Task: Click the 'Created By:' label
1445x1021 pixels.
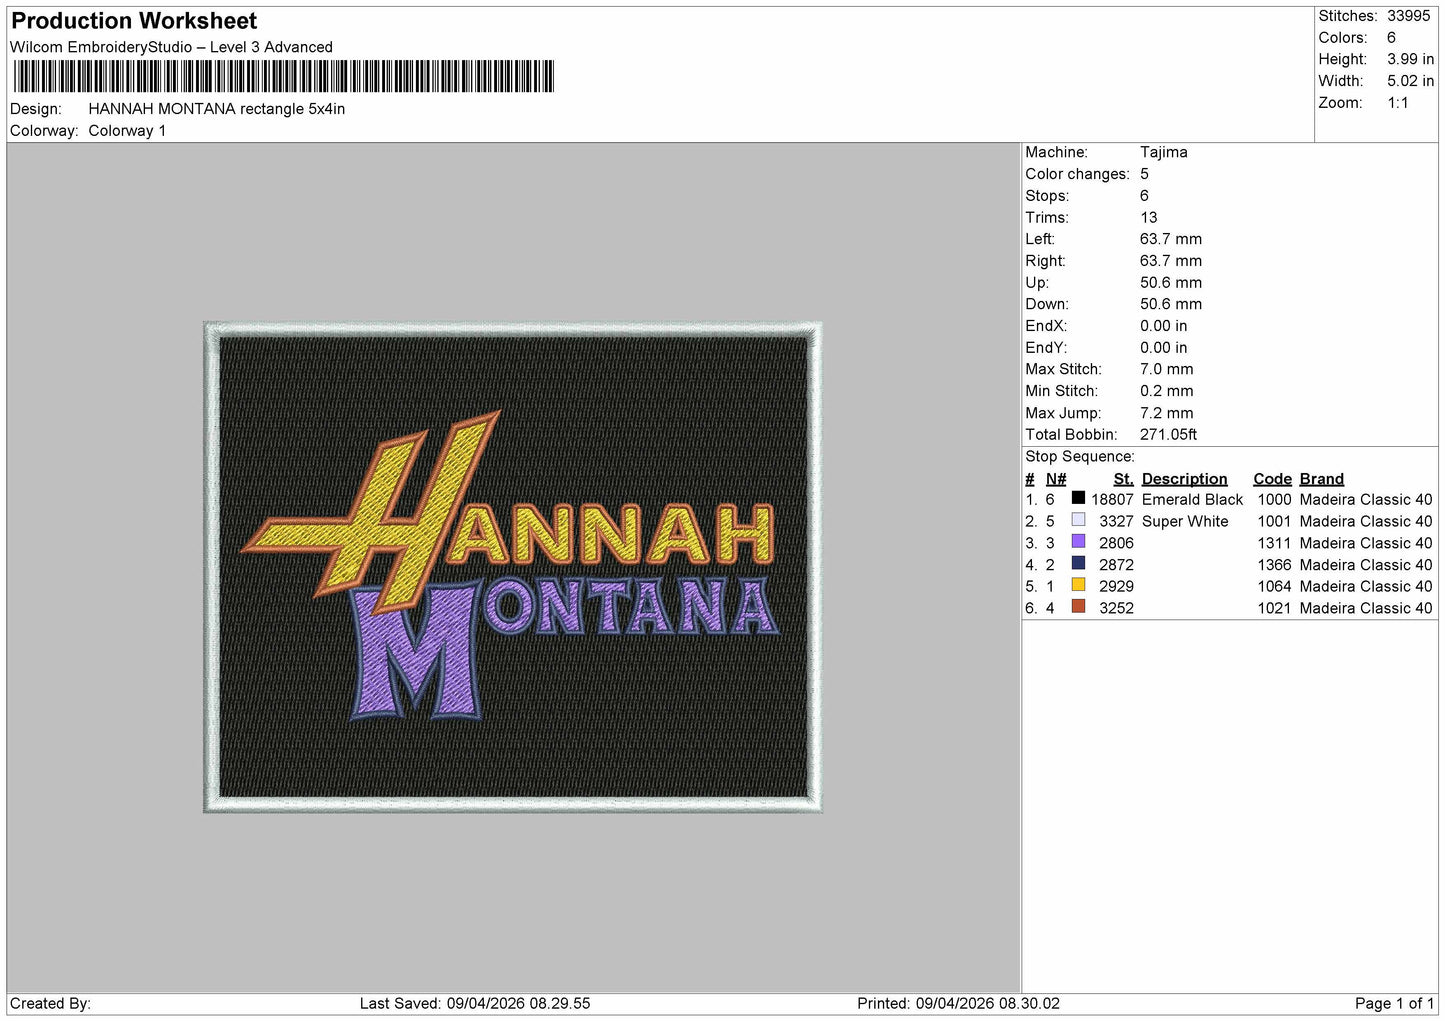Action: pyautogui.click(x=50, y=1003)
